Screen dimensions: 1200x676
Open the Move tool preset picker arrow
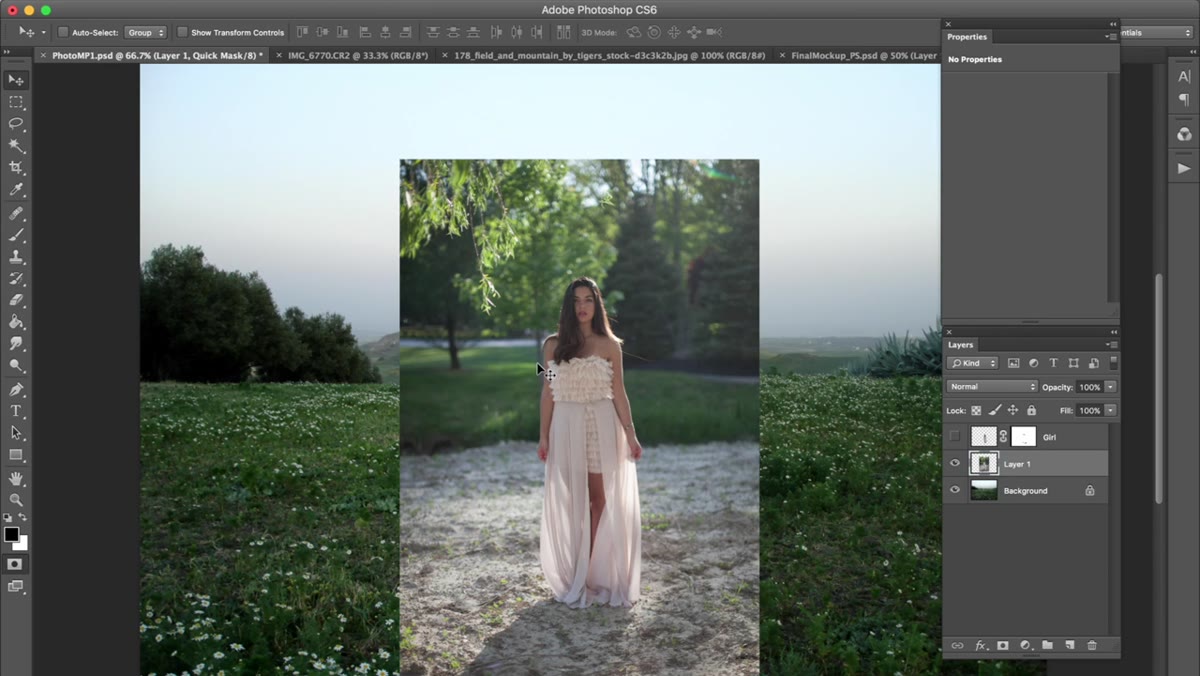(x=43, y=32)
